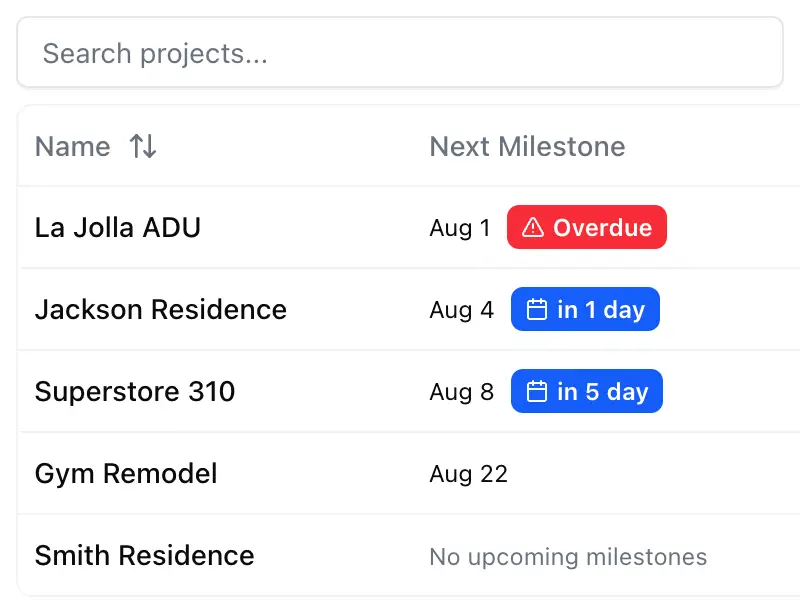Click the Aug 22 date for Gym Remodel
The image size is (800, 600).
pyautogui.click(x=469, y=473)
